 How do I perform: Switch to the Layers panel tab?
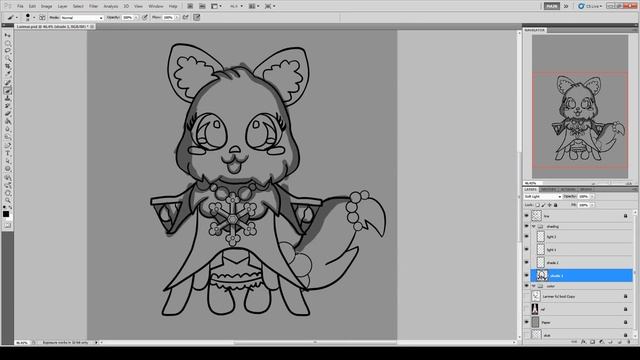click(x=531, y=189)
